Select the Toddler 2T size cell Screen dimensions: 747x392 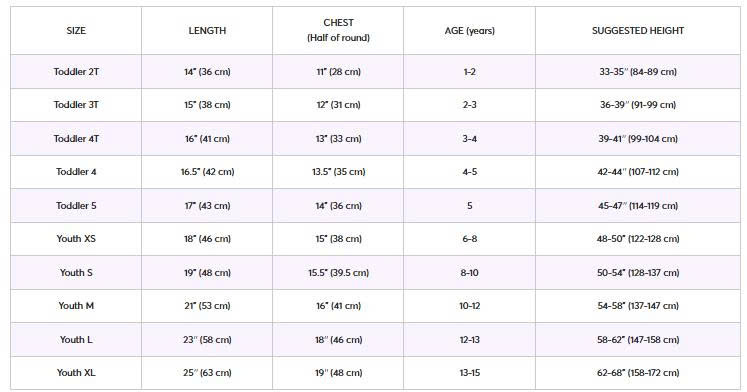pyautogui.click(x=76, y=71)
